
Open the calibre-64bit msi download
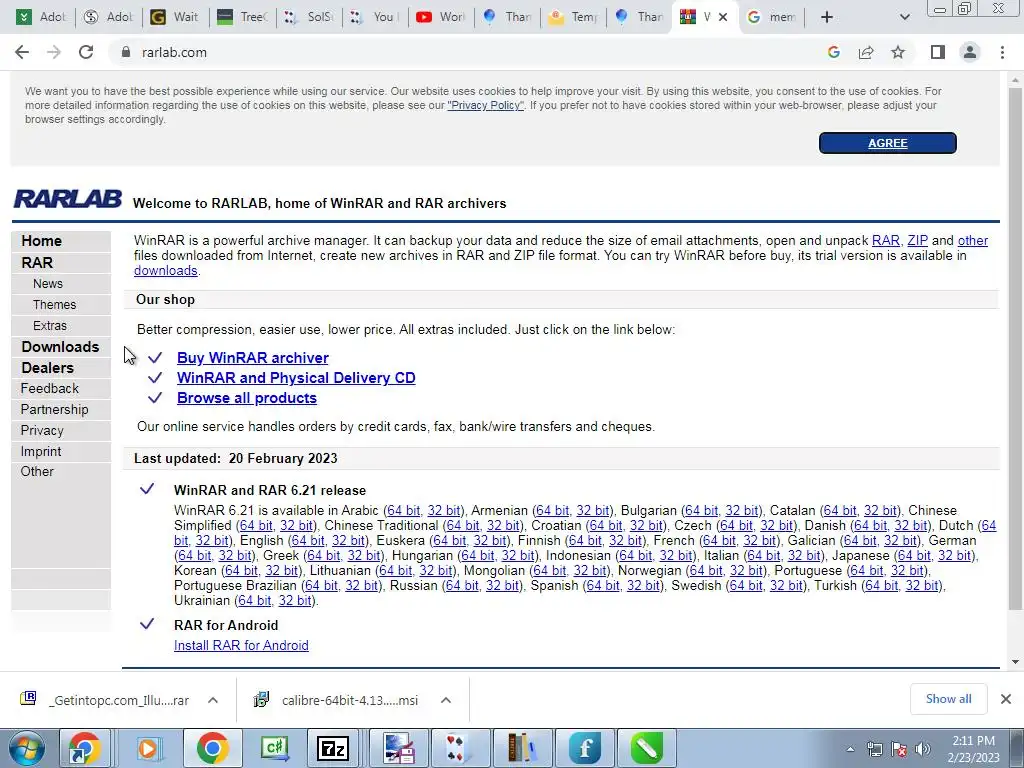pos(337,700)
